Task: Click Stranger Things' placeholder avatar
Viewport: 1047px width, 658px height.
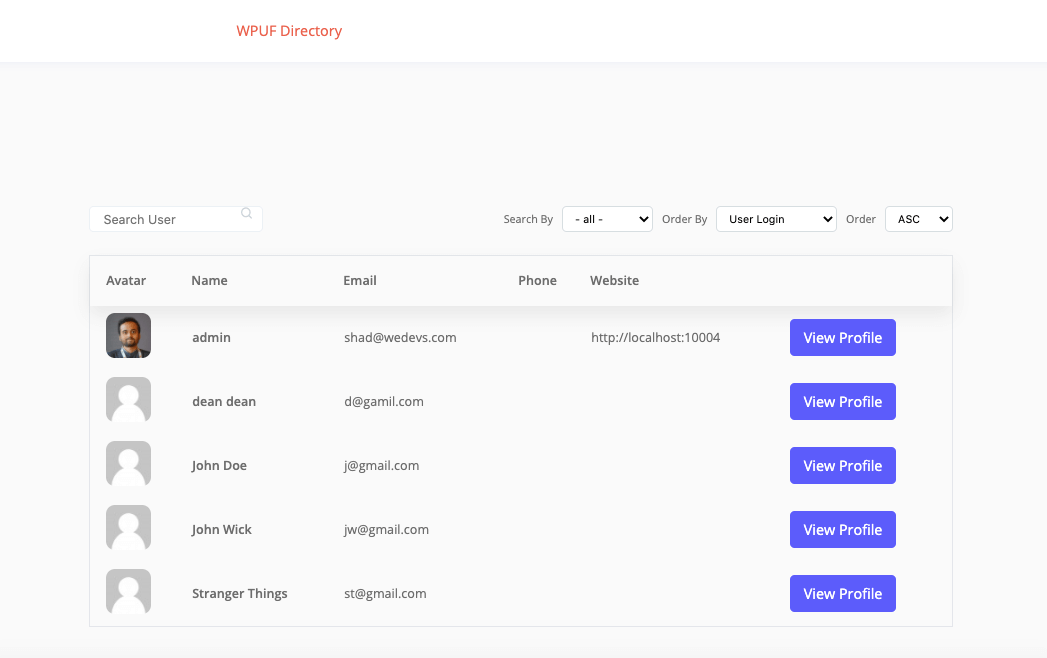Action: point(128,591)
